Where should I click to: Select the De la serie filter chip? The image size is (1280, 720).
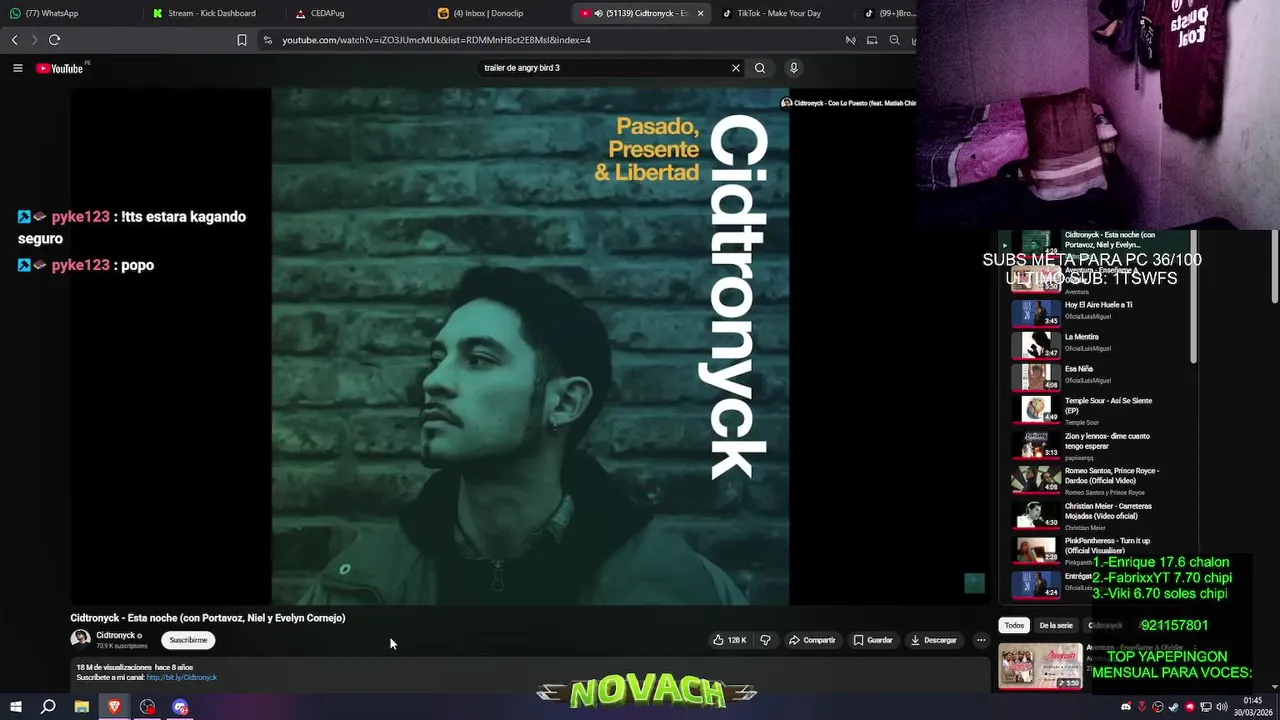[x=1056, y=625]
